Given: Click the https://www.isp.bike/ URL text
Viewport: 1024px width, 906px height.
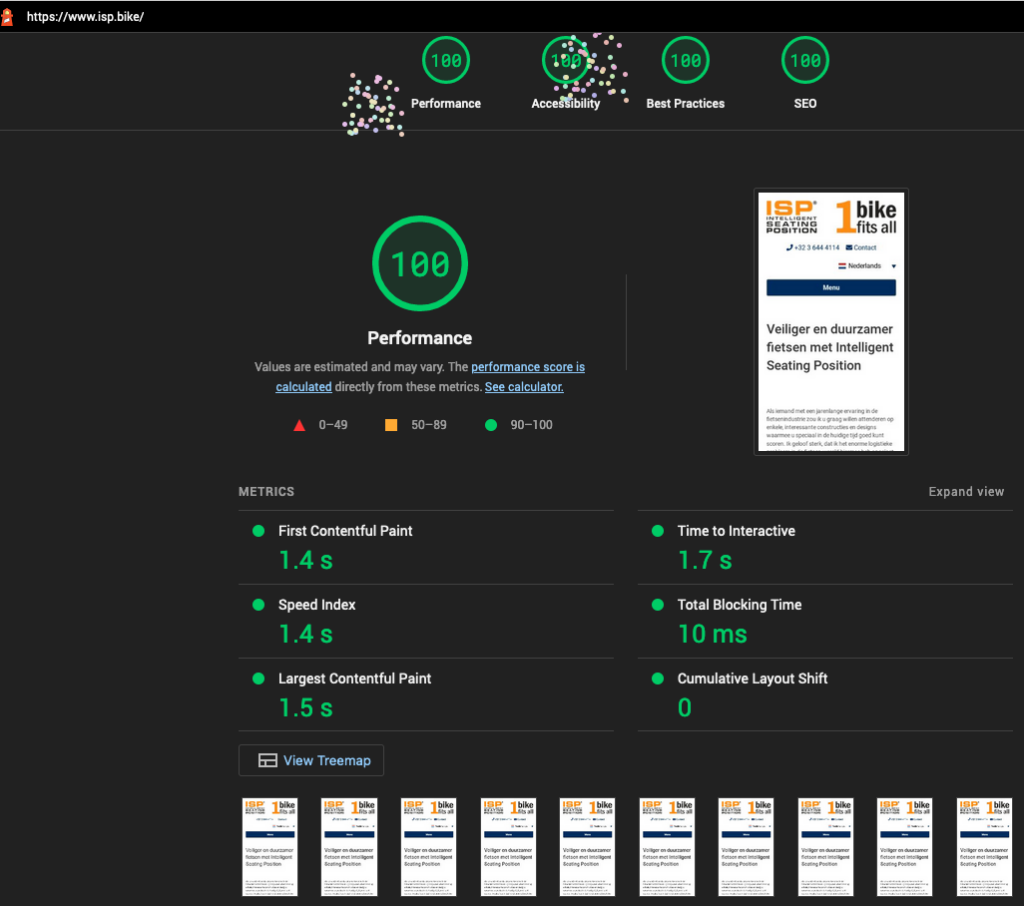Looking at the screenshot, I should (85, 17).
